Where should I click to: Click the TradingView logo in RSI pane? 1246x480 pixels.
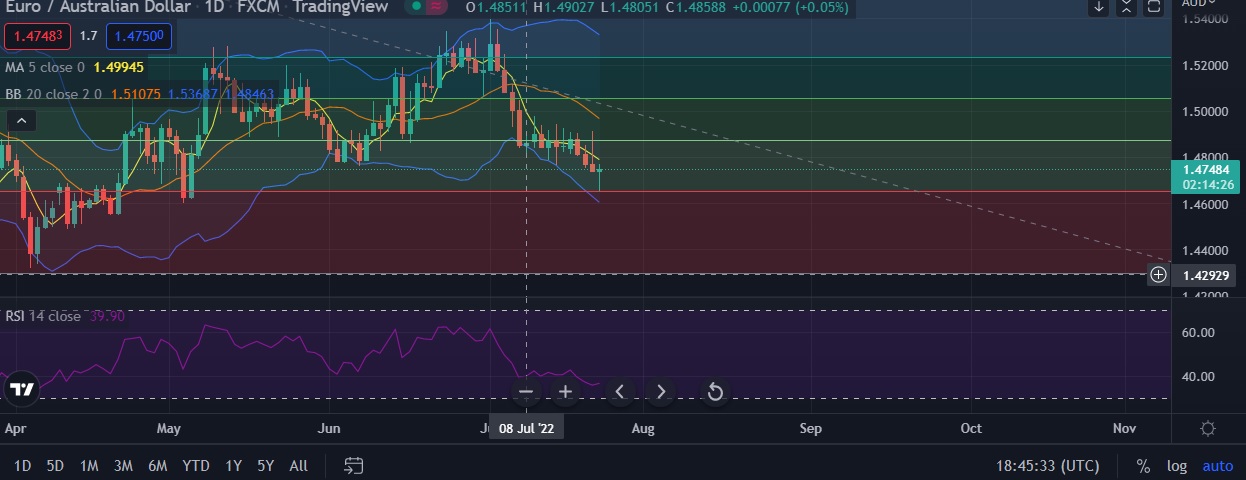(x=20, y=390)
